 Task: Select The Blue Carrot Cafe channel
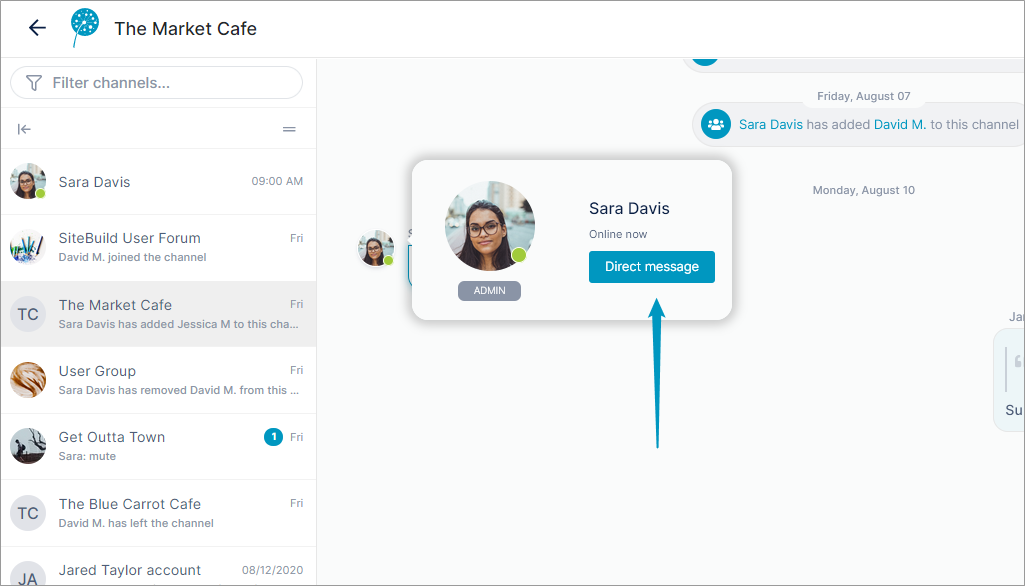(158, 513)
